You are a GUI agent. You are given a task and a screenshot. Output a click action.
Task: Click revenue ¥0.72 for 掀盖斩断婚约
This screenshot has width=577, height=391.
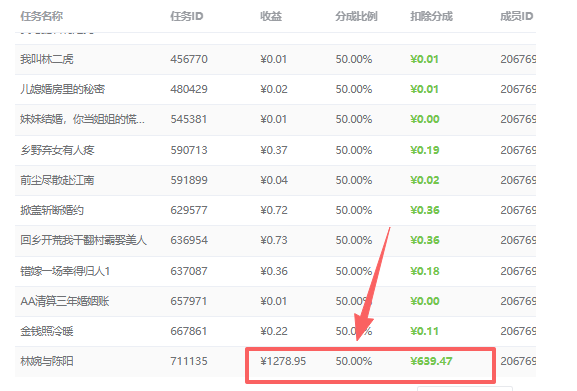pyautogui.click(x=274, y=210)
